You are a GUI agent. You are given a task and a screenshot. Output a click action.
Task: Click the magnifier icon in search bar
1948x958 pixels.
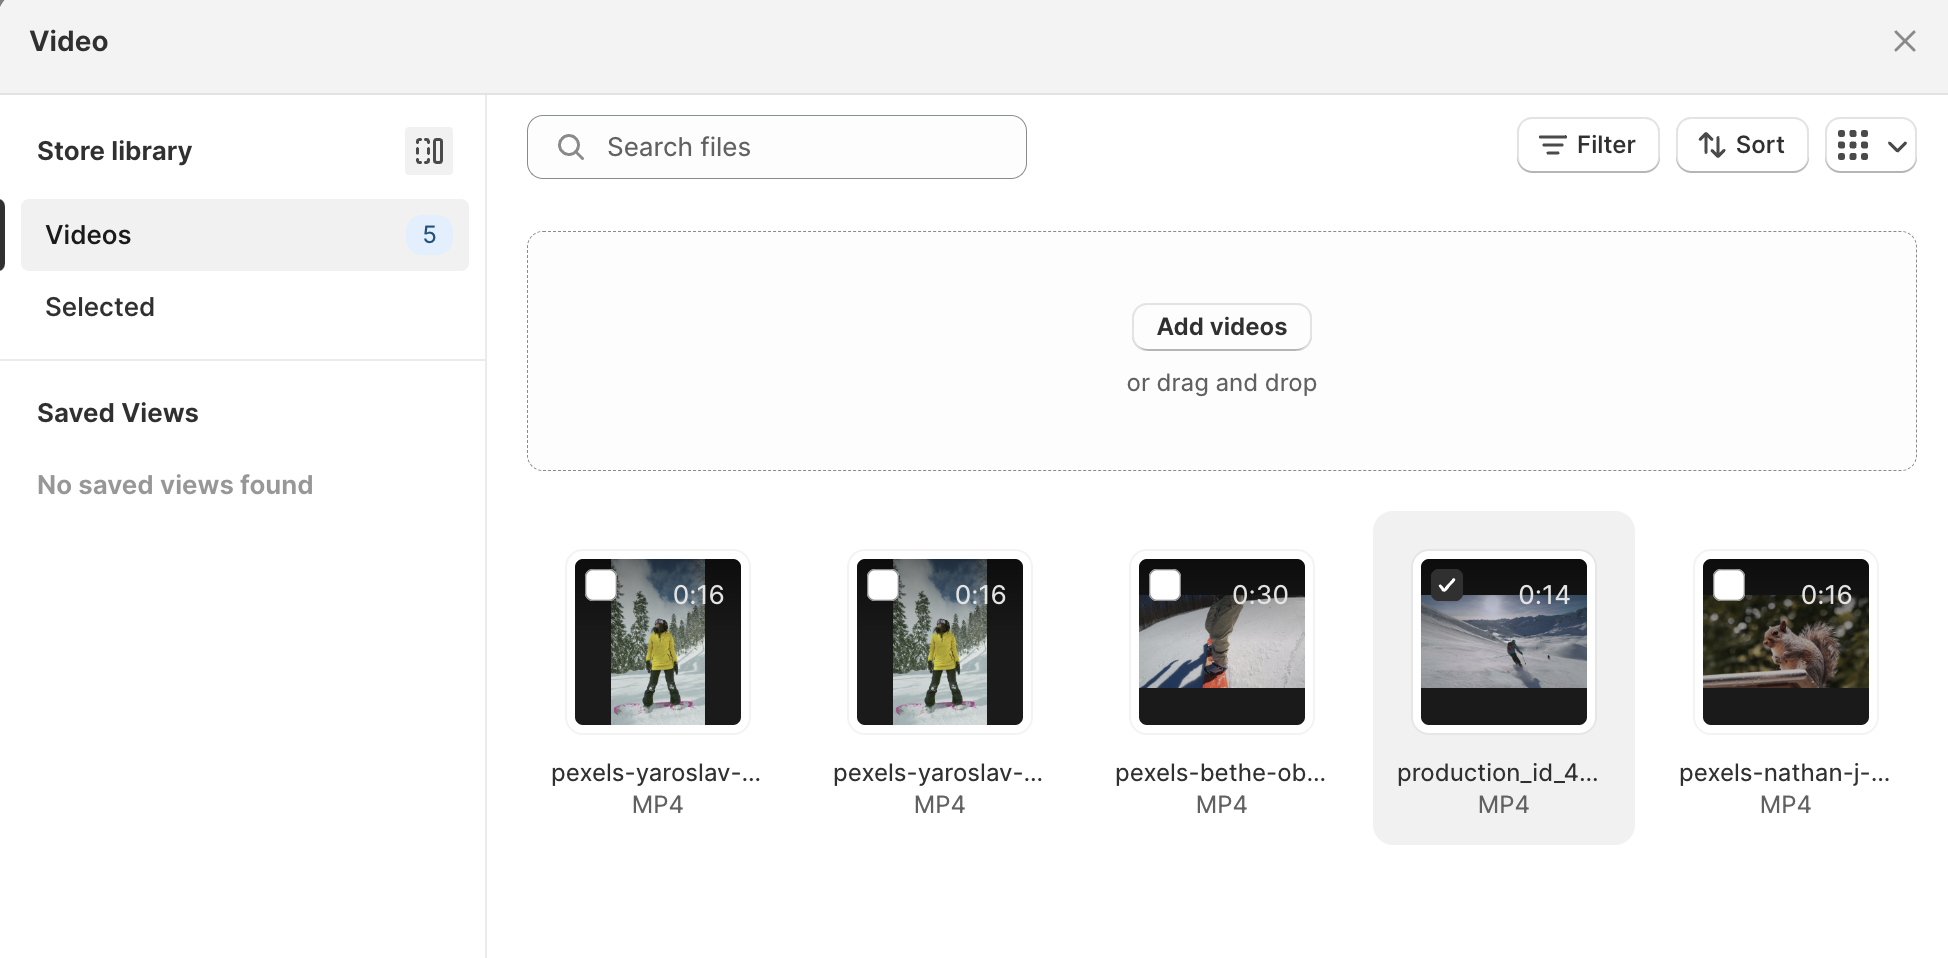[571, 147]
